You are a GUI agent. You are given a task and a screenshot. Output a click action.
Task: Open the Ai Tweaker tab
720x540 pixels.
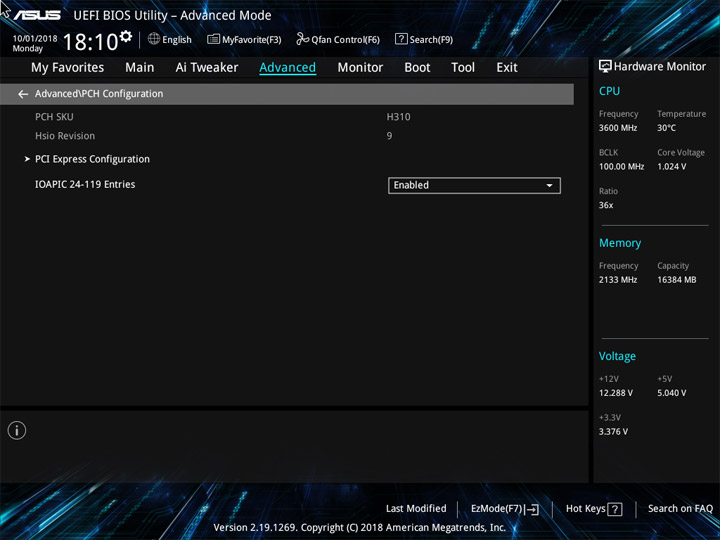[207, 68]
